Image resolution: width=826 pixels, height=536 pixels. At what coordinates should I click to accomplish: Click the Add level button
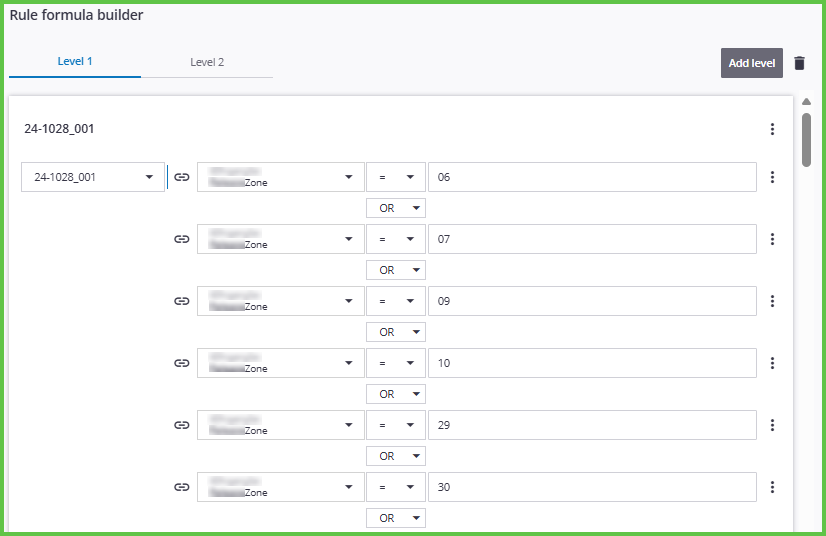[x=751, y=63]
